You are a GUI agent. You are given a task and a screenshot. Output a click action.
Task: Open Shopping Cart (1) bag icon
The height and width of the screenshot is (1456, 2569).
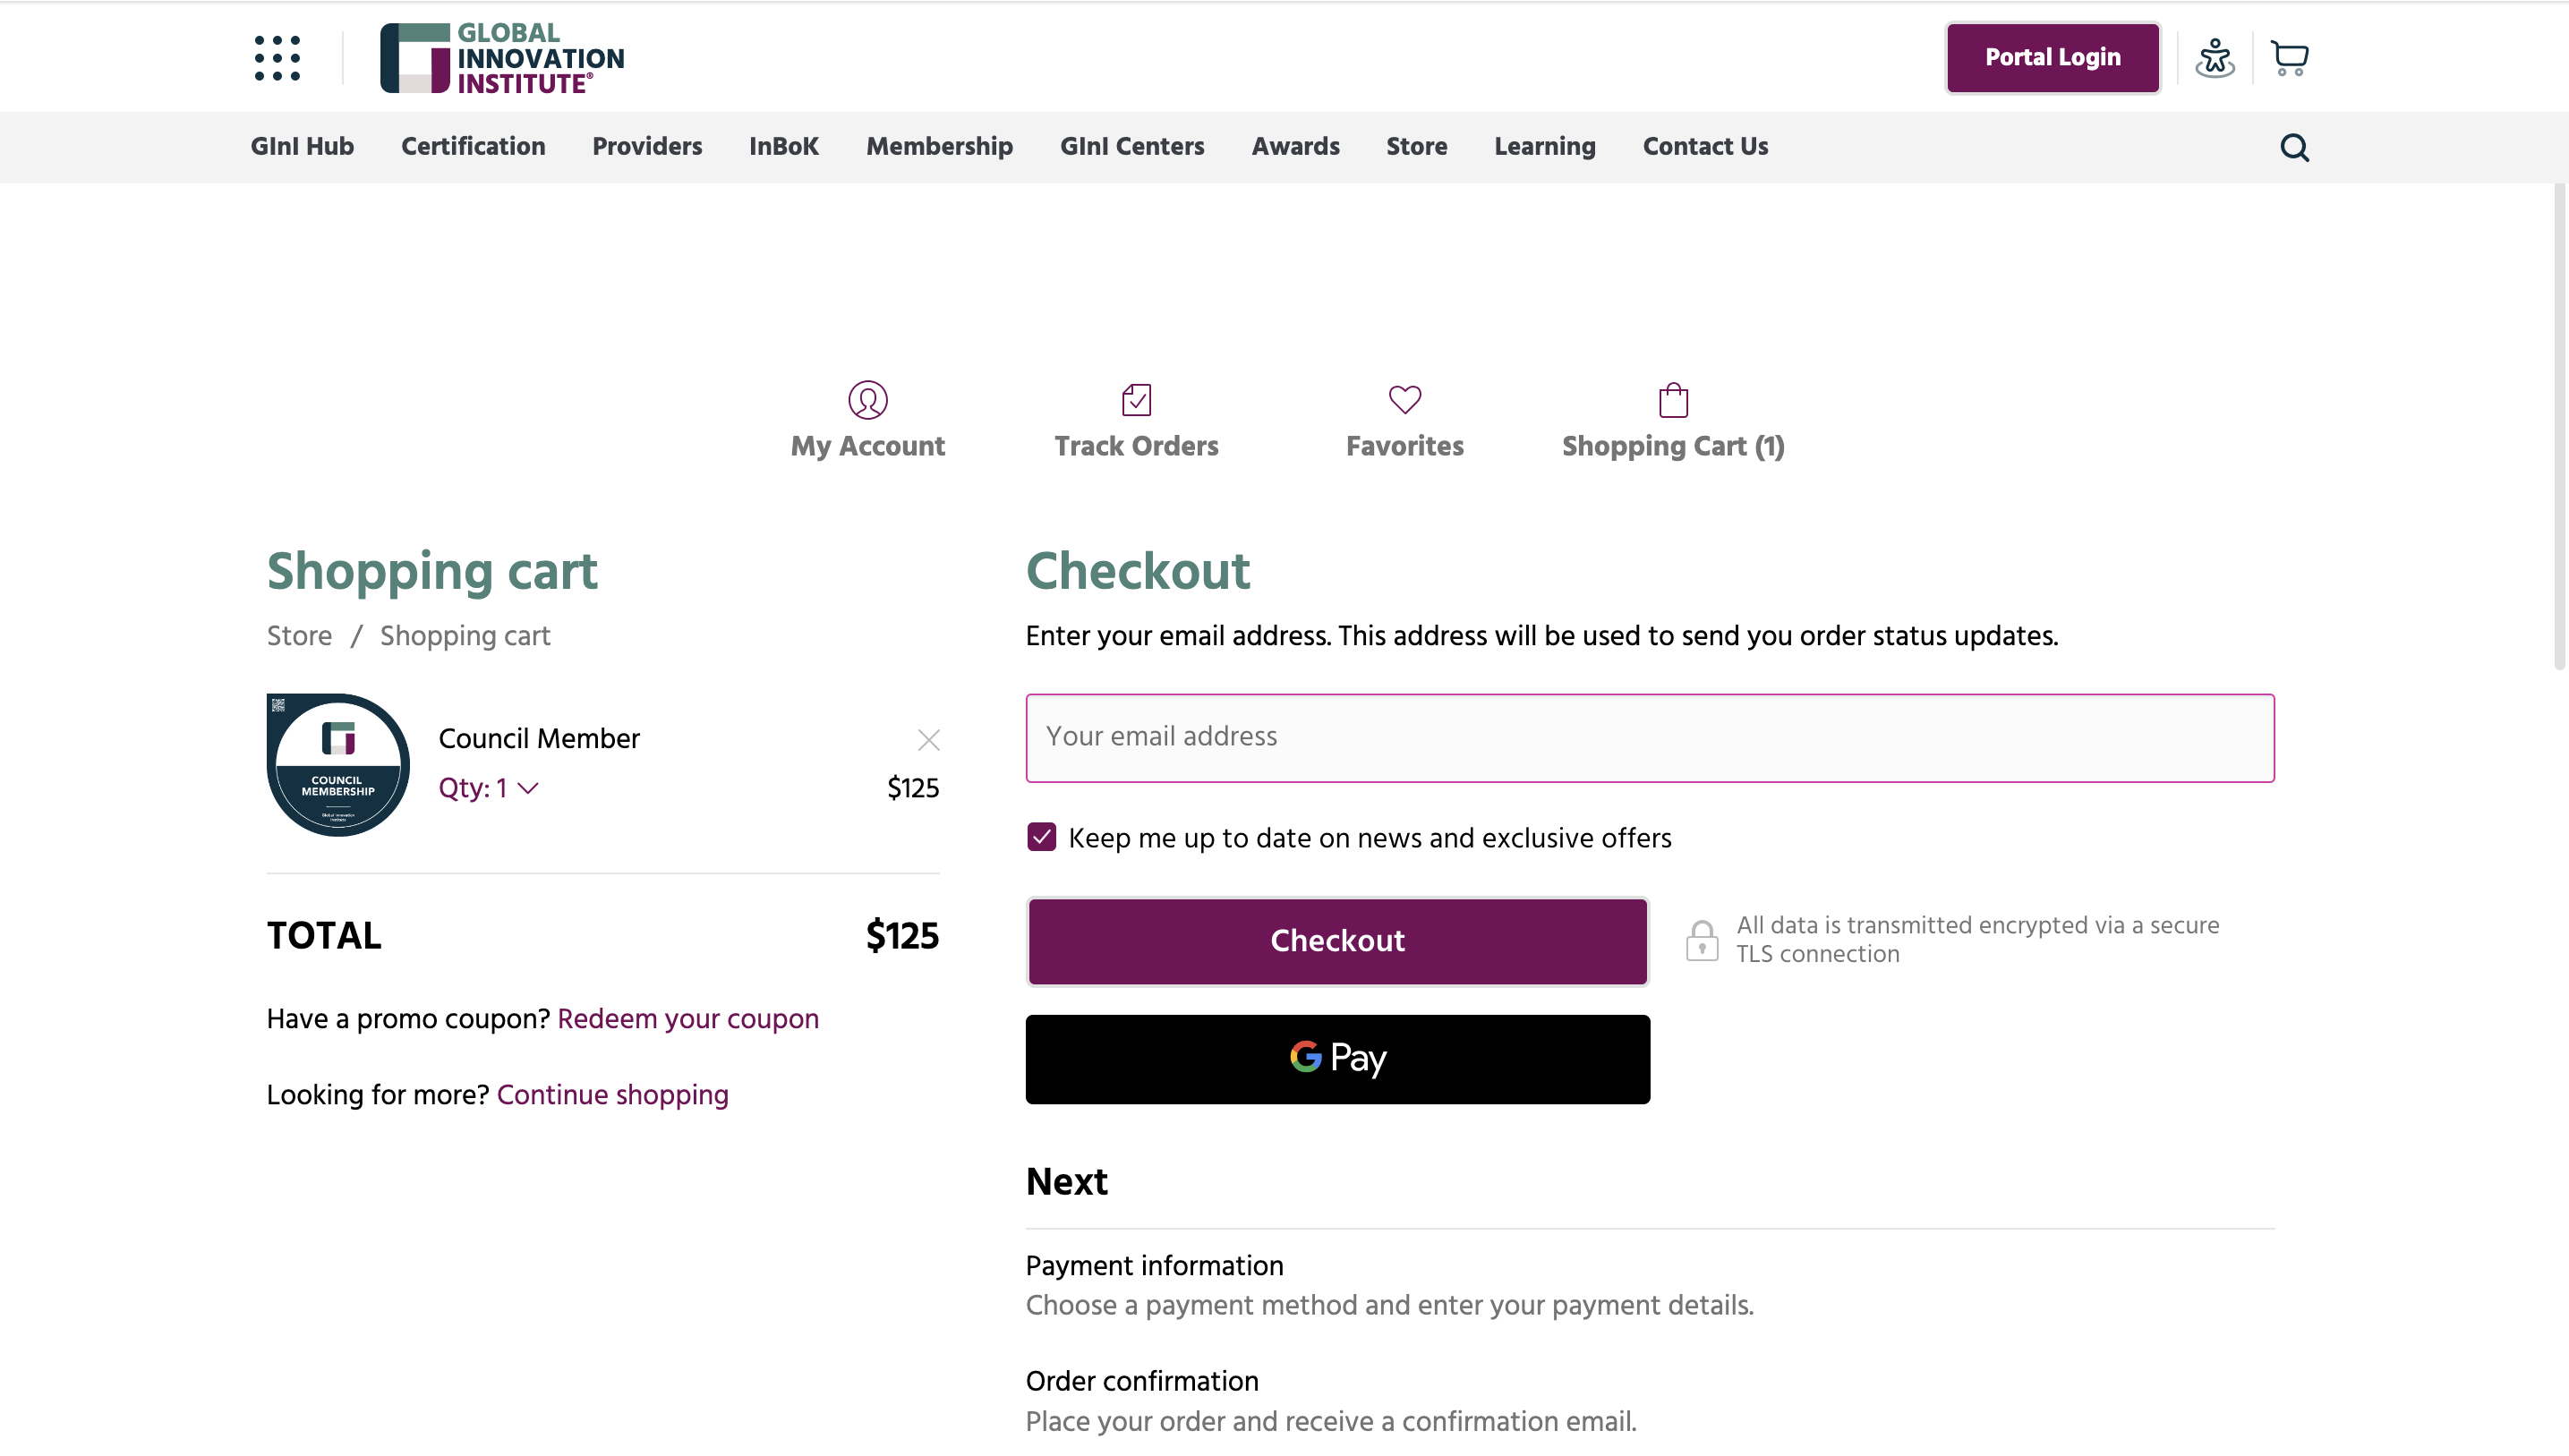tap(1673, 400)
